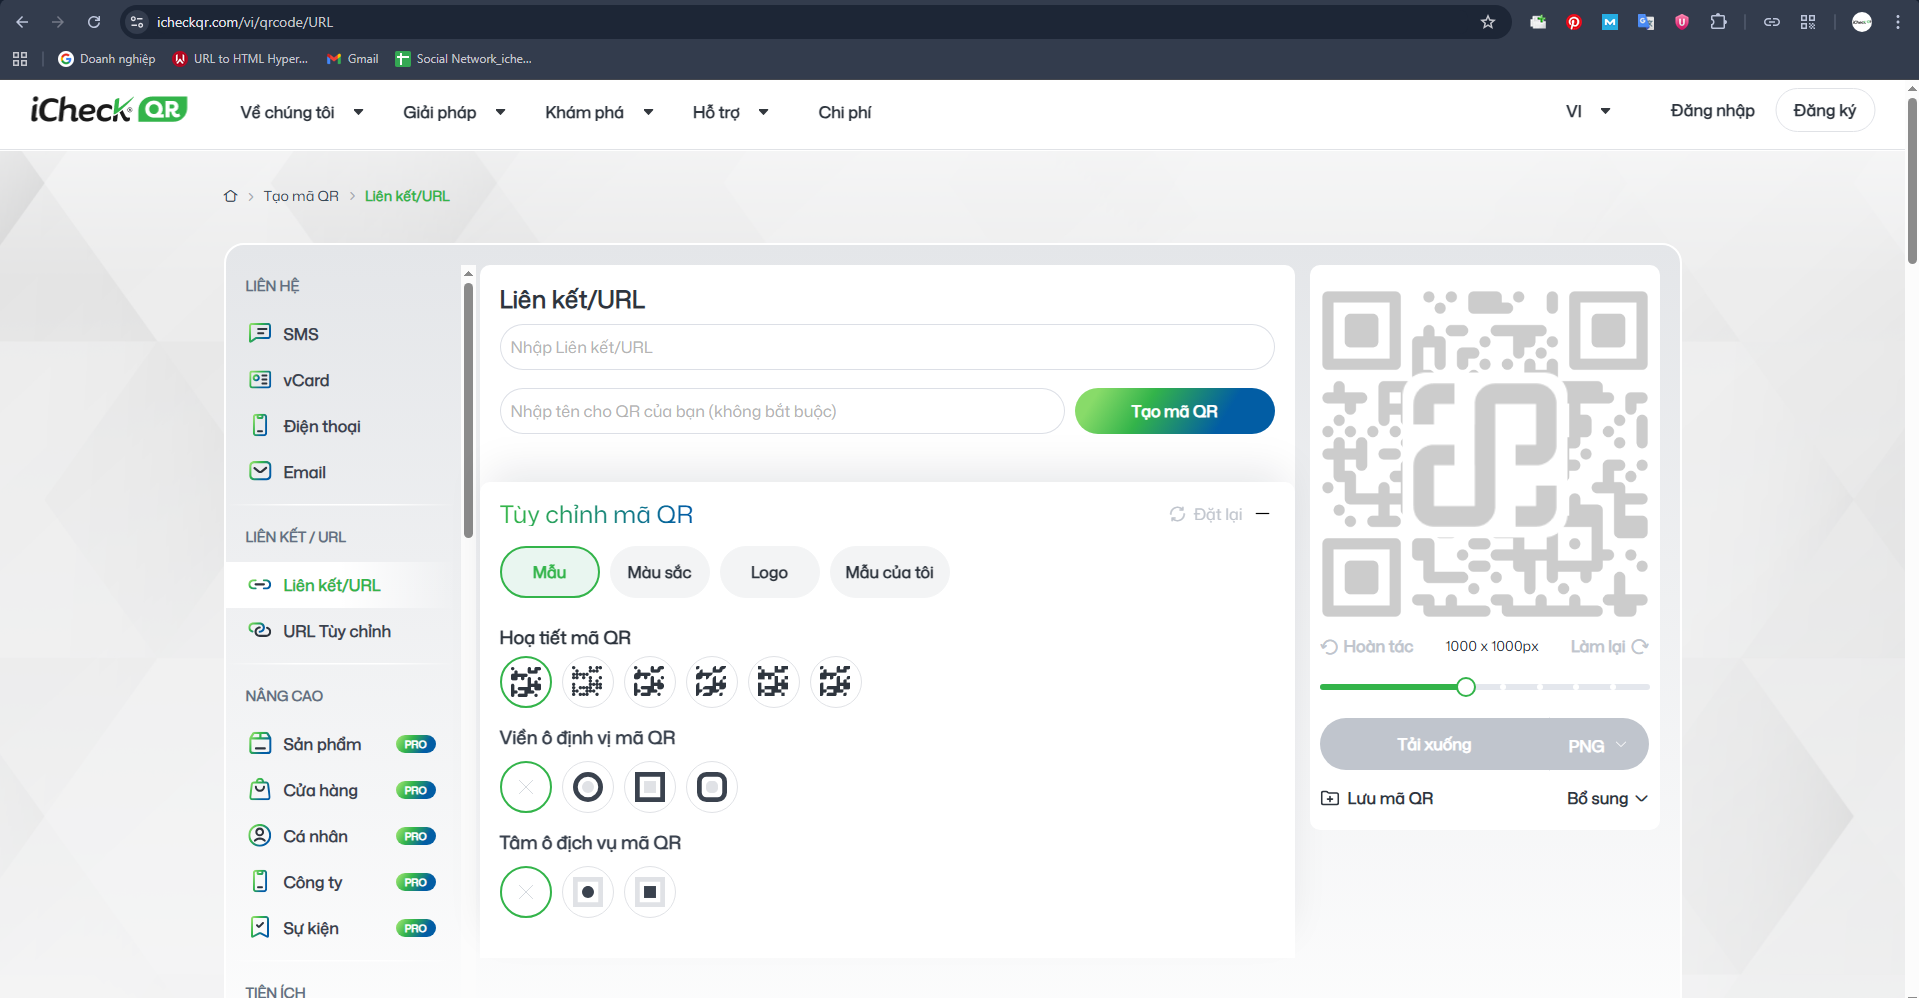
Task: Click the iCheck QR logo
Action: coord(109,109)
